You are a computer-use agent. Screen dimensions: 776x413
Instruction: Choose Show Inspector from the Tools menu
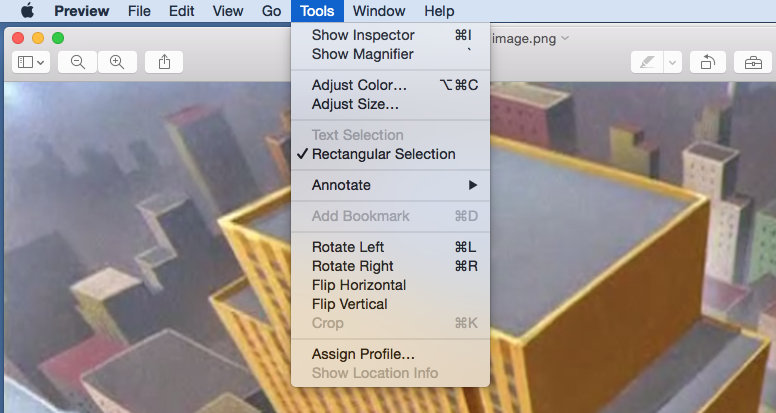point(362,35)
